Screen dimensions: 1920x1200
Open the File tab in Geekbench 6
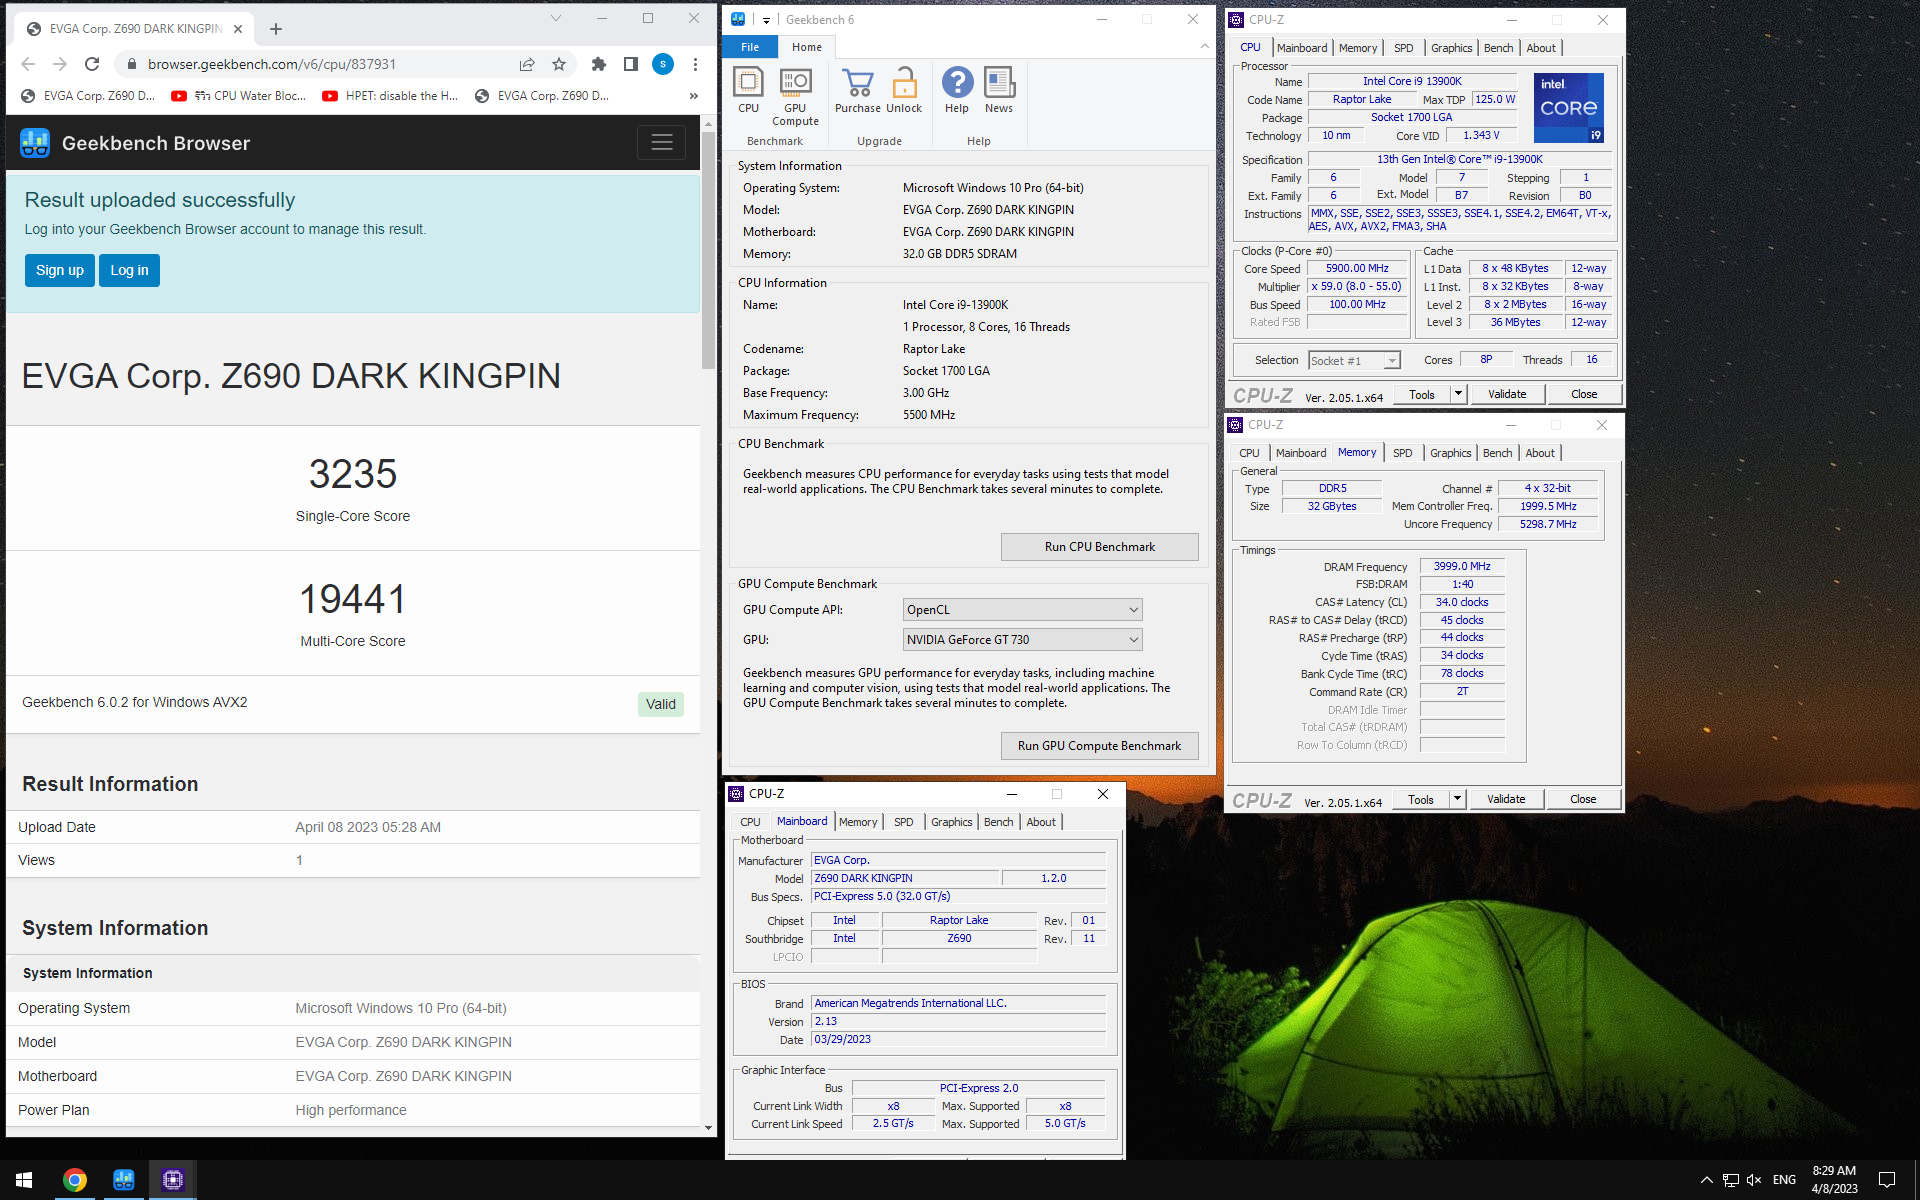(750, 47)
